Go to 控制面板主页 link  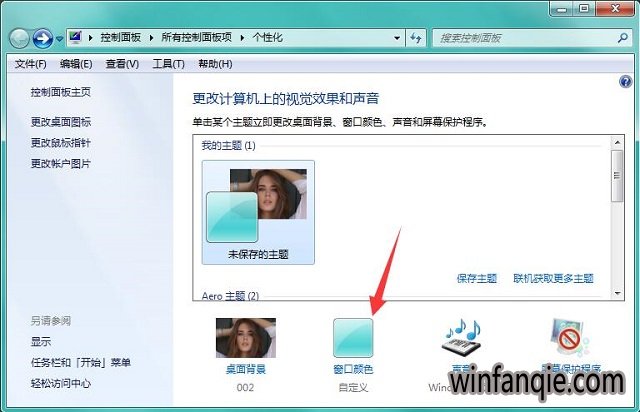pos(61,92)
